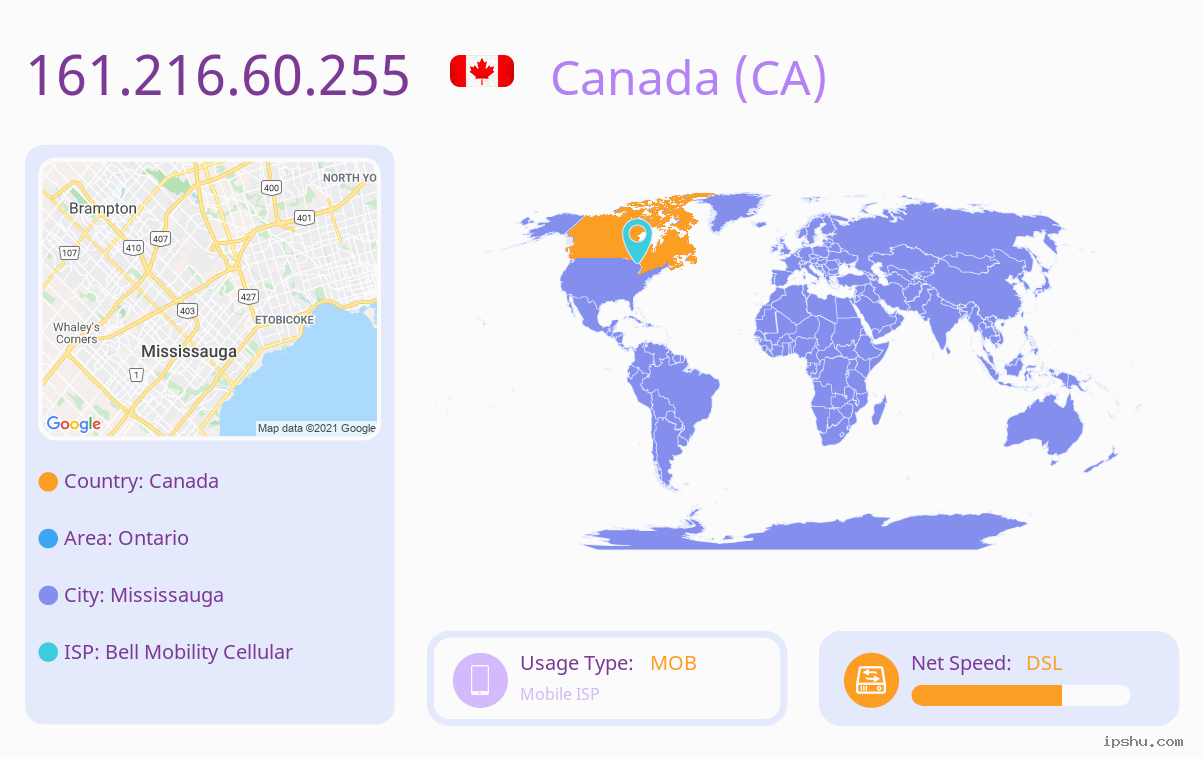The height and width of the screenshot is (758, 1203).
Task: Click the teal dot next to ISP
Action: point(48,652)
